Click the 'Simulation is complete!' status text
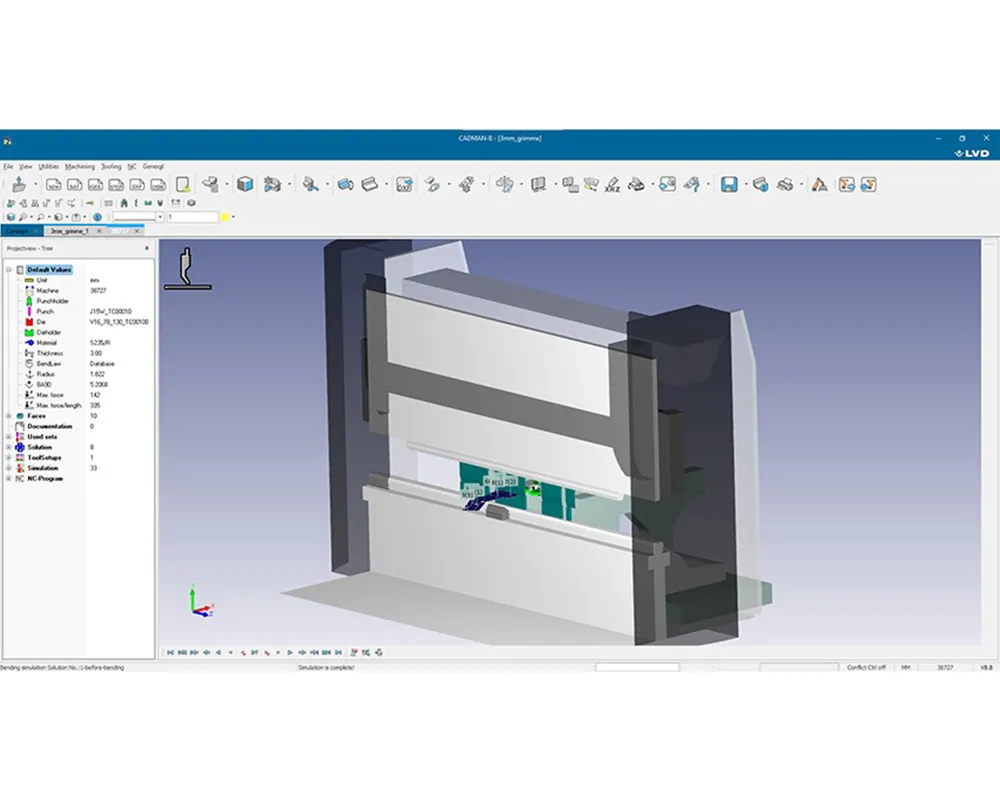 (x=326, y=667)
